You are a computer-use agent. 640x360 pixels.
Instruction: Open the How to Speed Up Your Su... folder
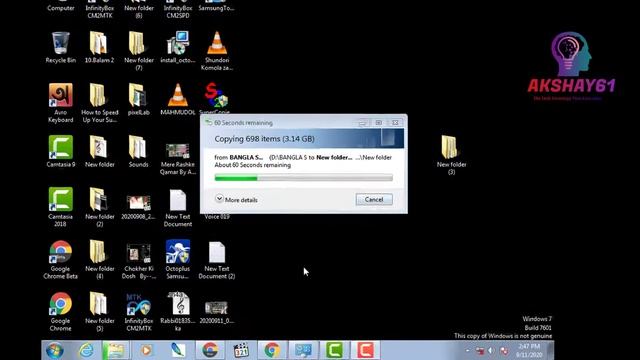tap(99, 103)
